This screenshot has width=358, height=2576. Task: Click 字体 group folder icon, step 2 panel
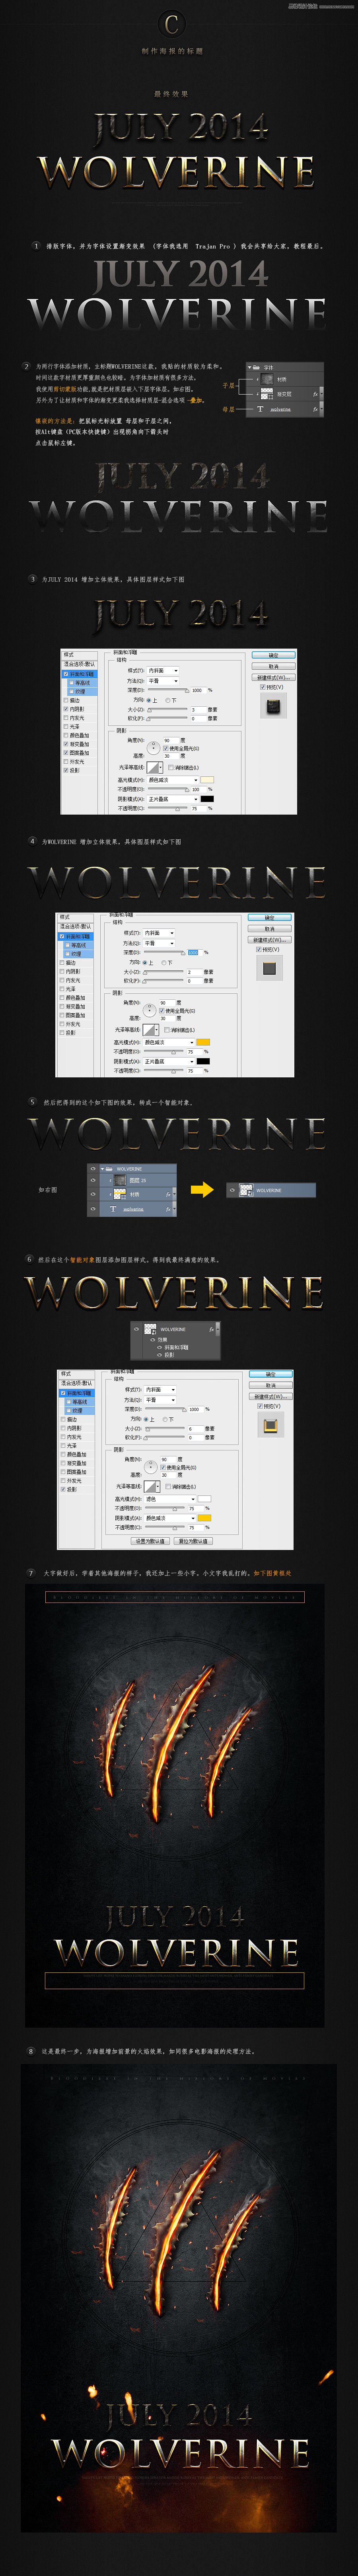257,368
